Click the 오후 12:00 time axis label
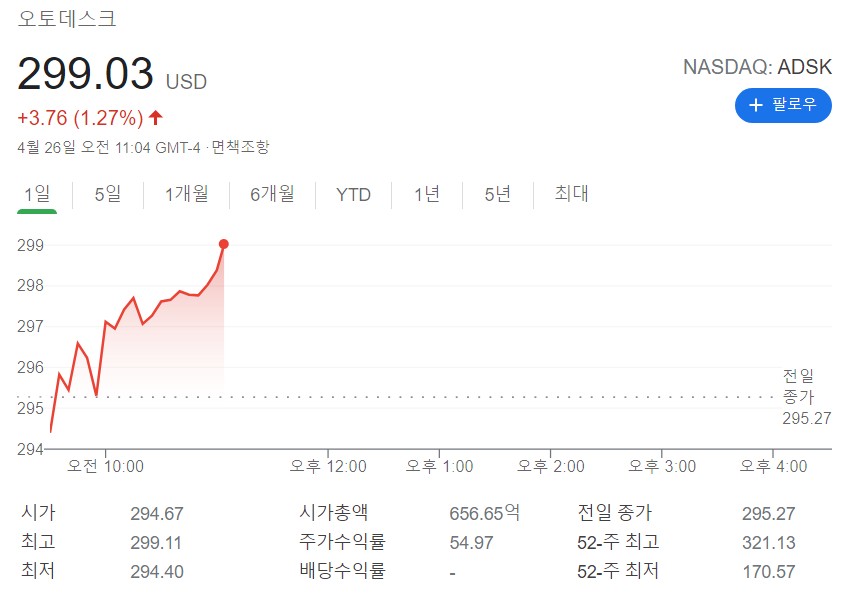This screenshot has width=855, height=597. pyautogui.click(x=328, y=467)
